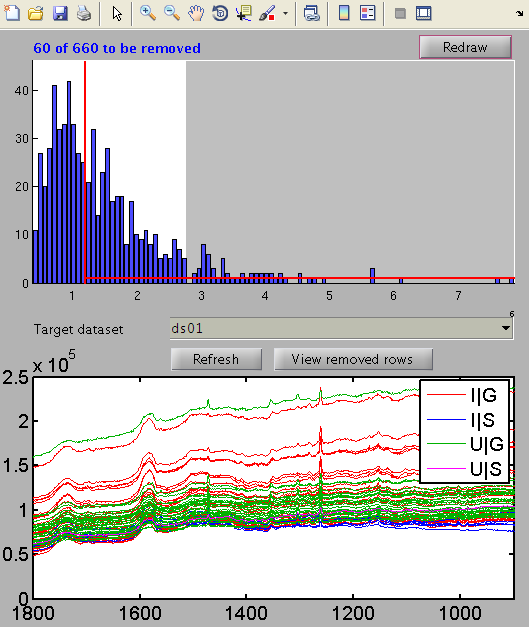
Task: Click the Print figure icon
Action: pyautogui.click(x=84, y=13)
